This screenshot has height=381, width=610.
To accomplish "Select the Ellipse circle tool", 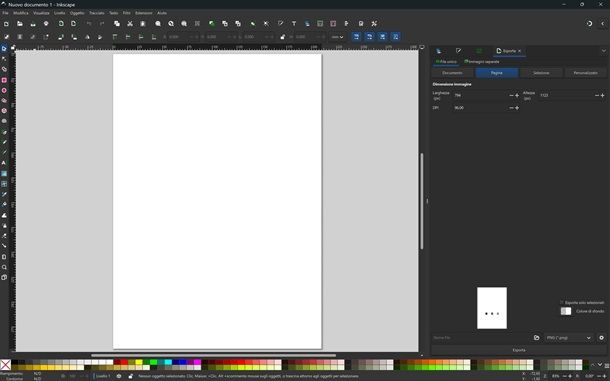I will click(x=4, y=90).
